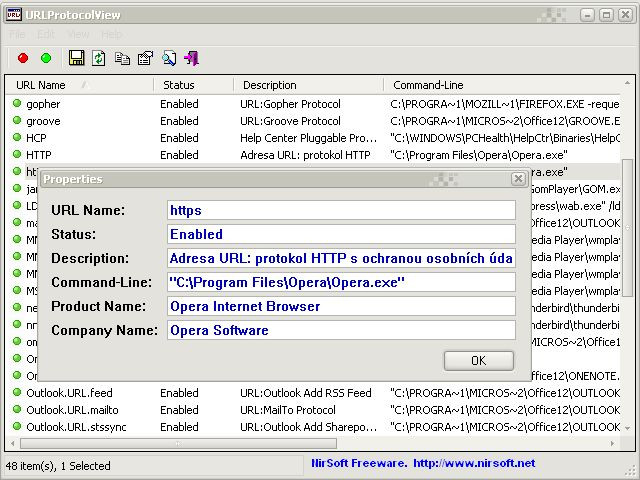Open the File menu
Screen dimensions: 640x480
pos(17,35)
